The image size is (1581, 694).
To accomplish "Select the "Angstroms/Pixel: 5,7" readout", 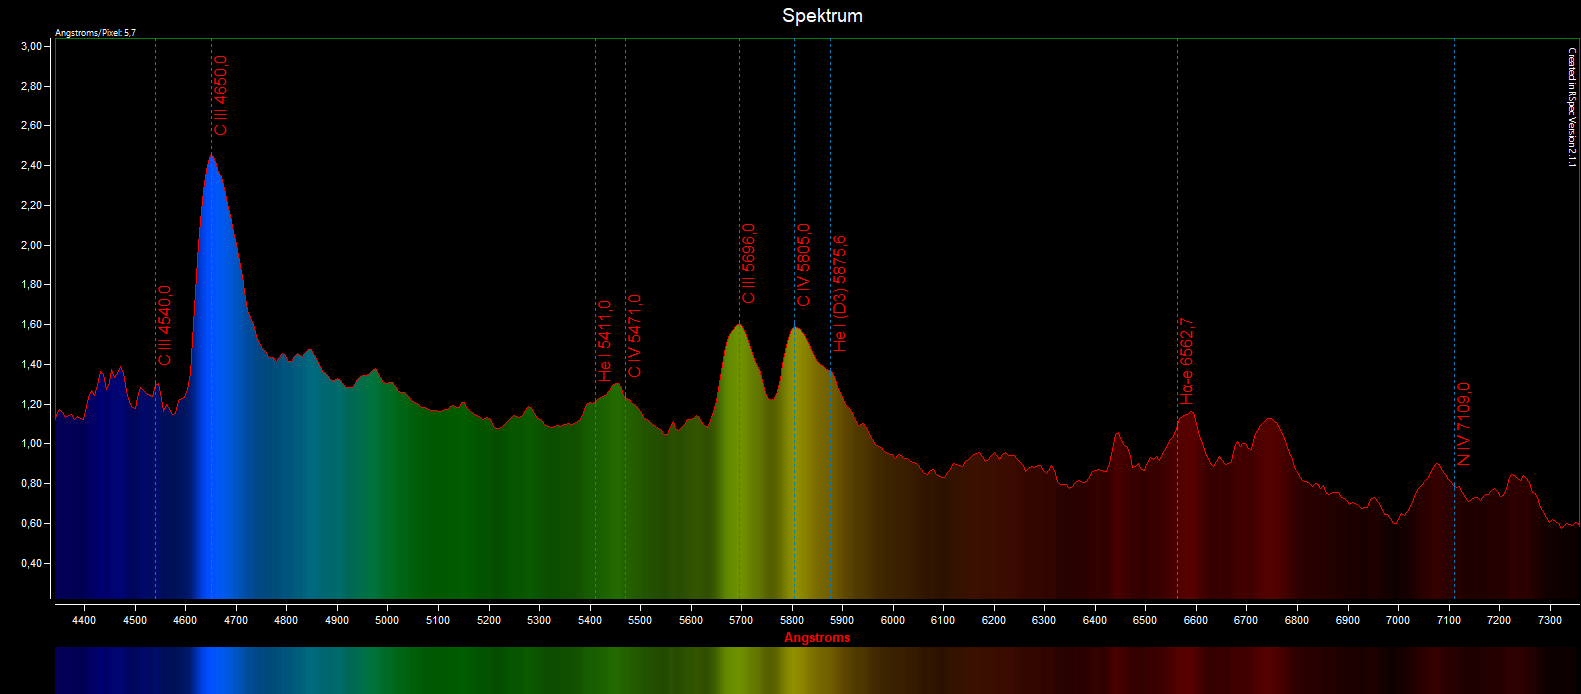I will (95, 33).
